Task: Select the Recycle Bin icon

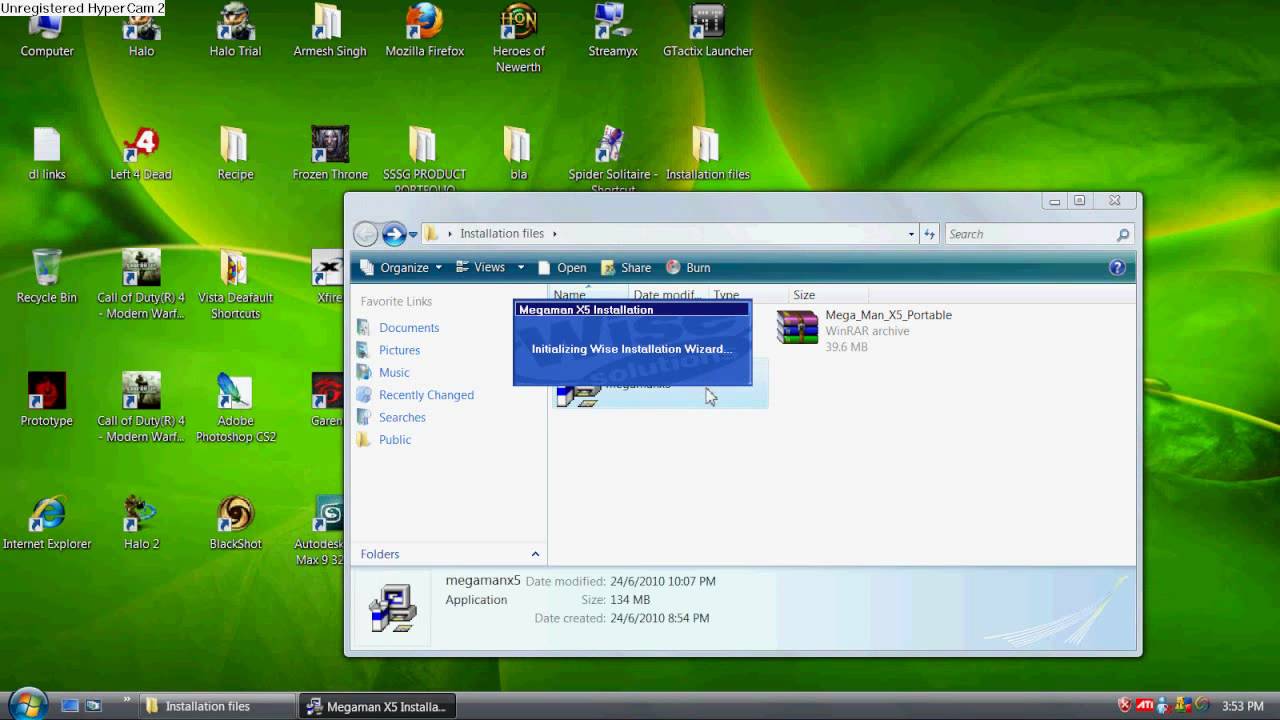Action: click(x=47, y=278)
